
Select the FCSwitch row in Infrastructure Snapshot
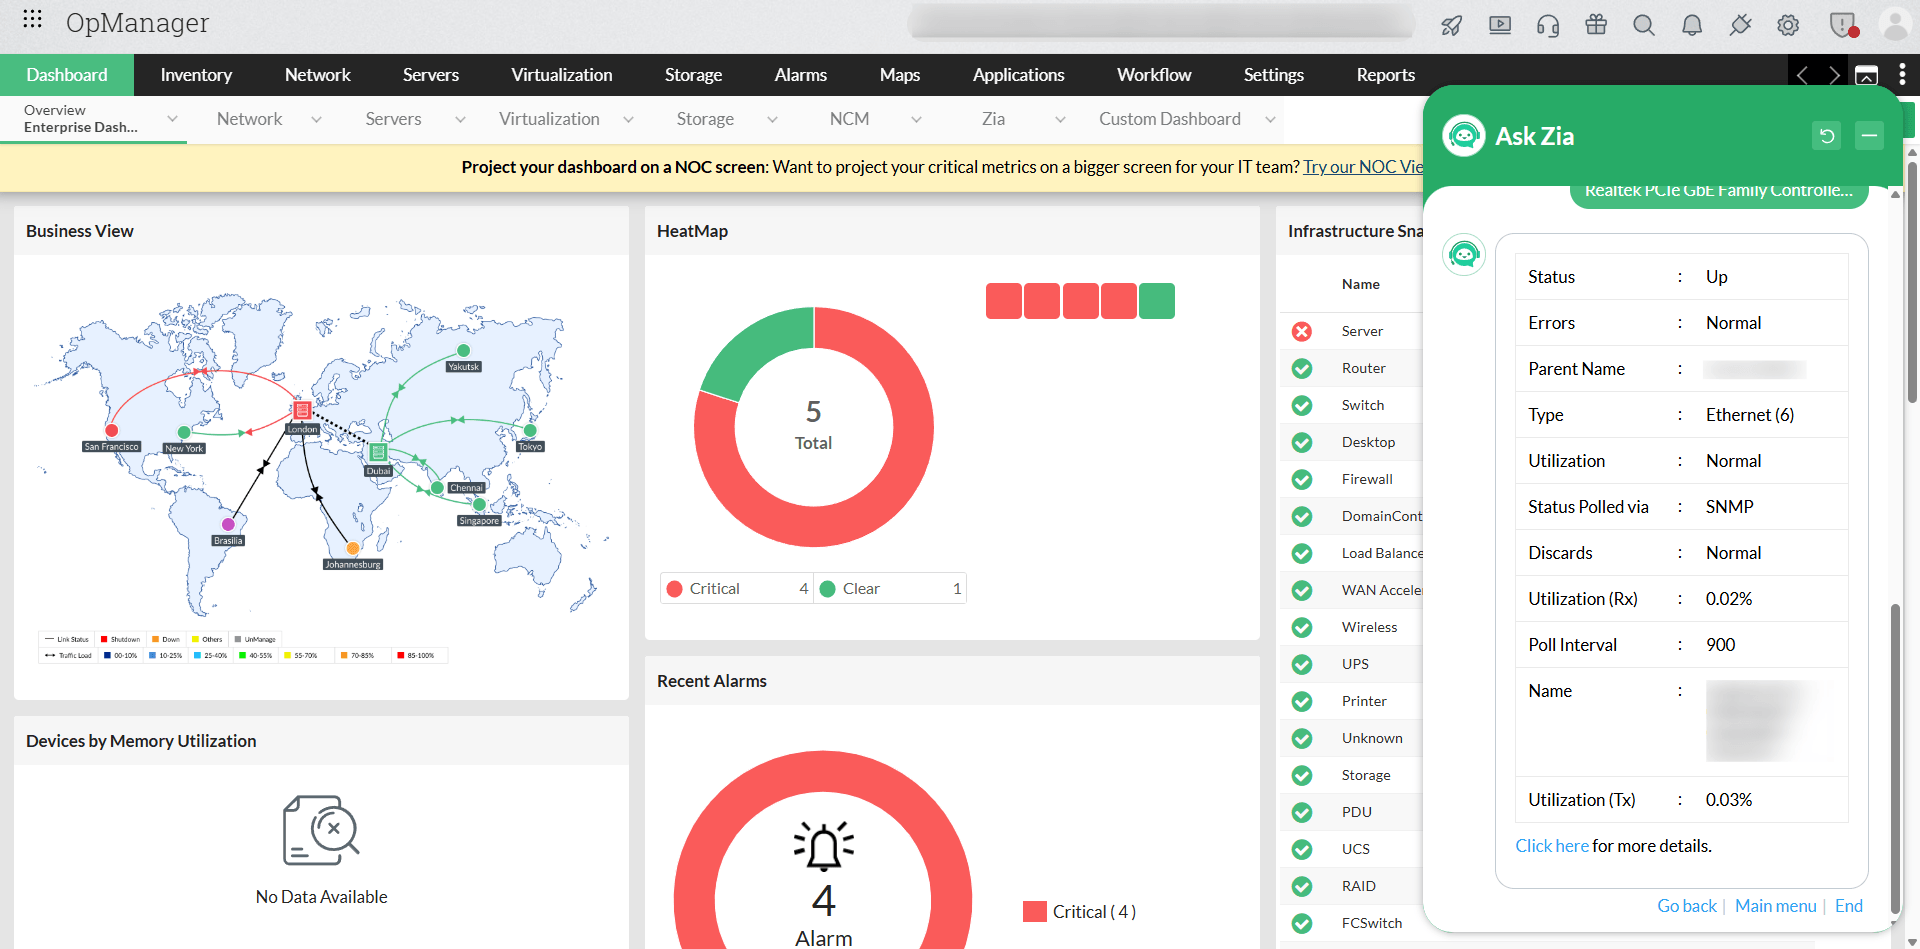(1352, 923)
